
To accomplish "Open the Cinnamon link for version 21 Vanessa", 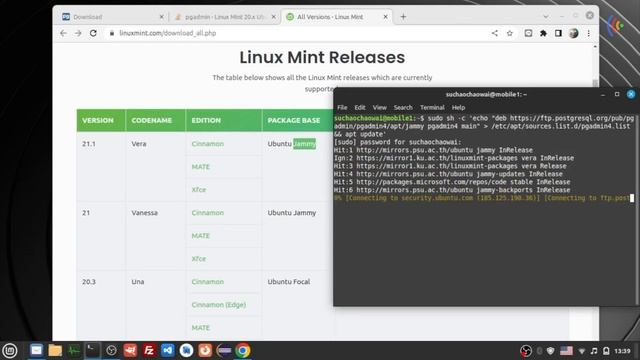I will [208, 213].
